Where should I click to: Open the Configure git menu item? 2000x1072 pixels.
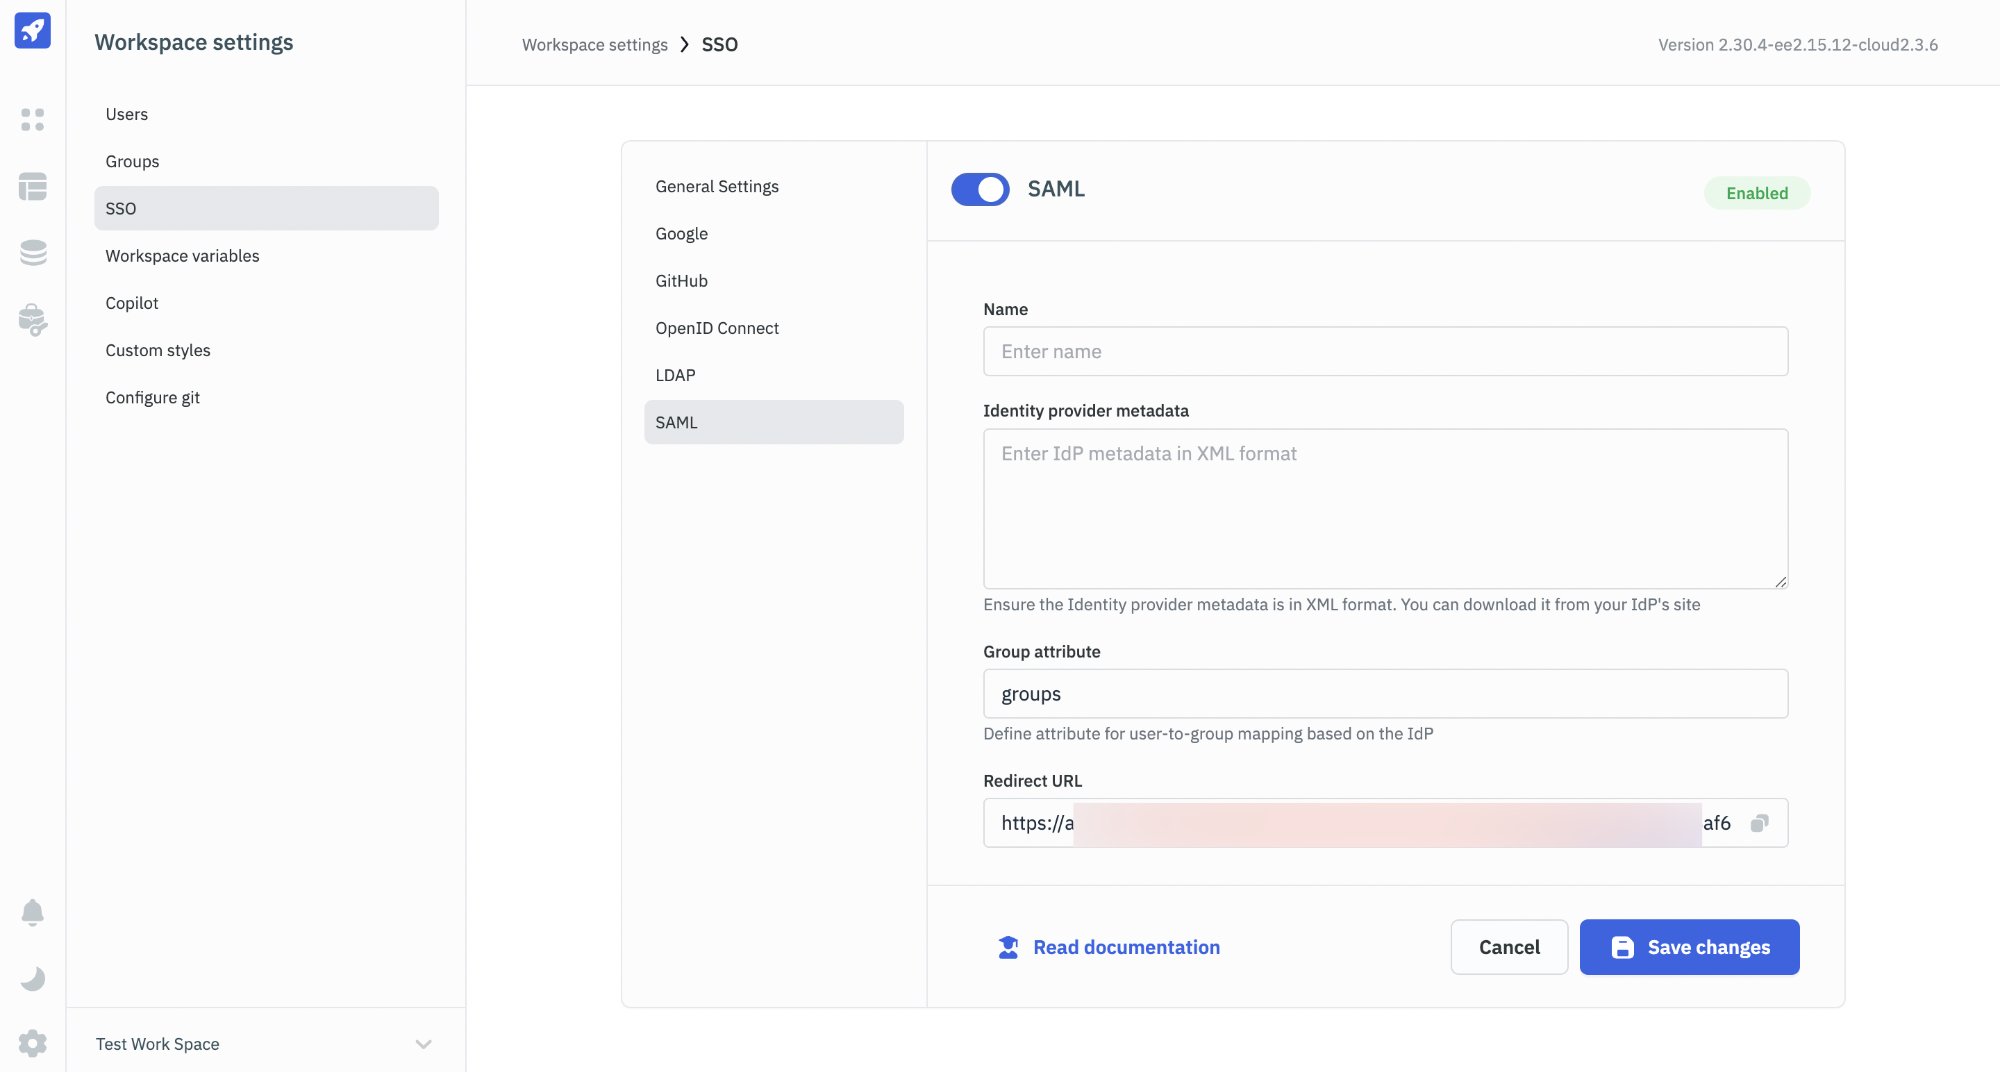coord(152,397)
